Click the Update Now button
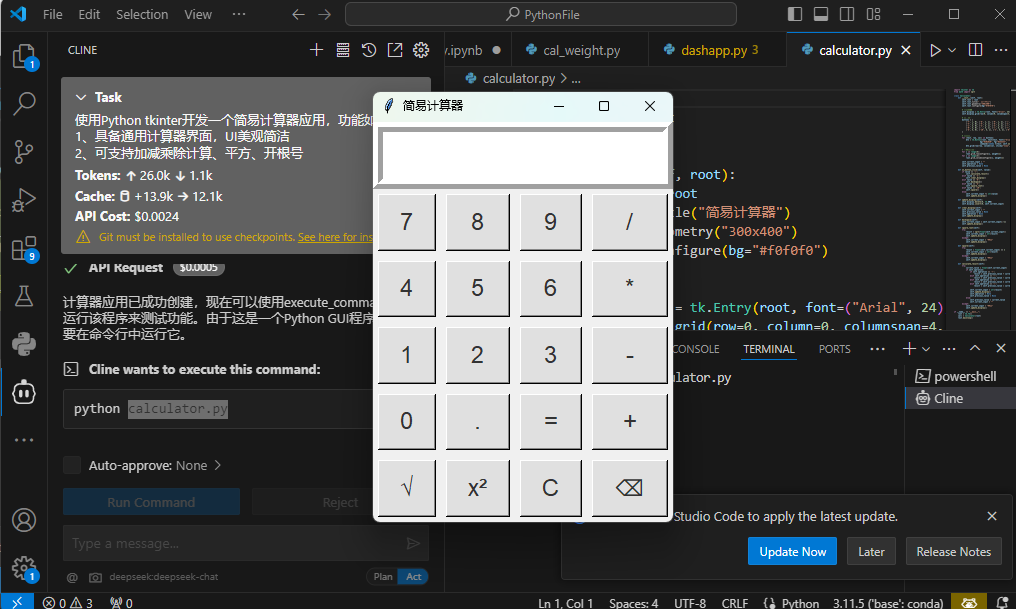Image resolution: width=1016 pixels, height=609 pixels. [x=792, y=551]
